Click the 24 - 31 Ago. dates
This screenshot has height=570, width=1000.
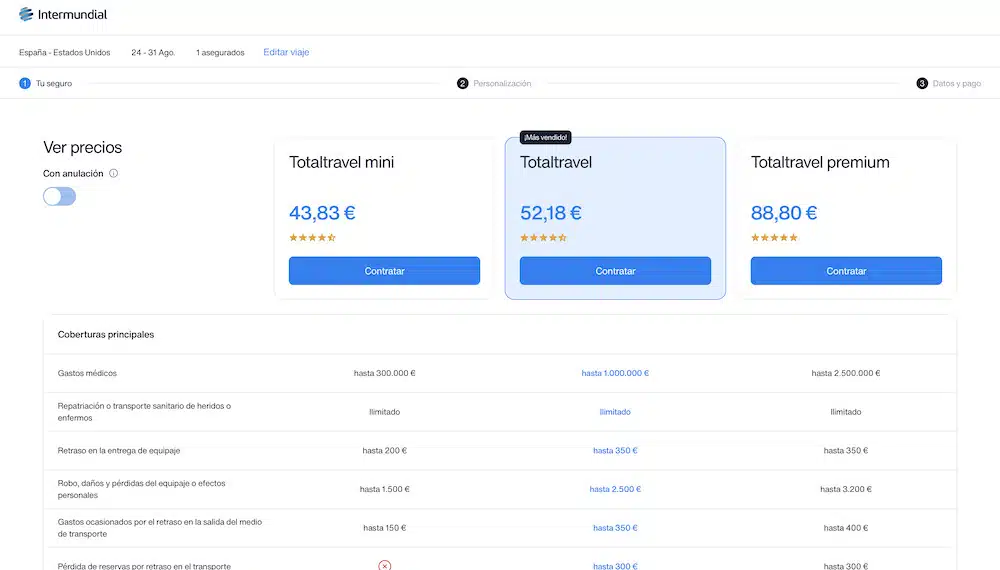(x=153, y=52)
